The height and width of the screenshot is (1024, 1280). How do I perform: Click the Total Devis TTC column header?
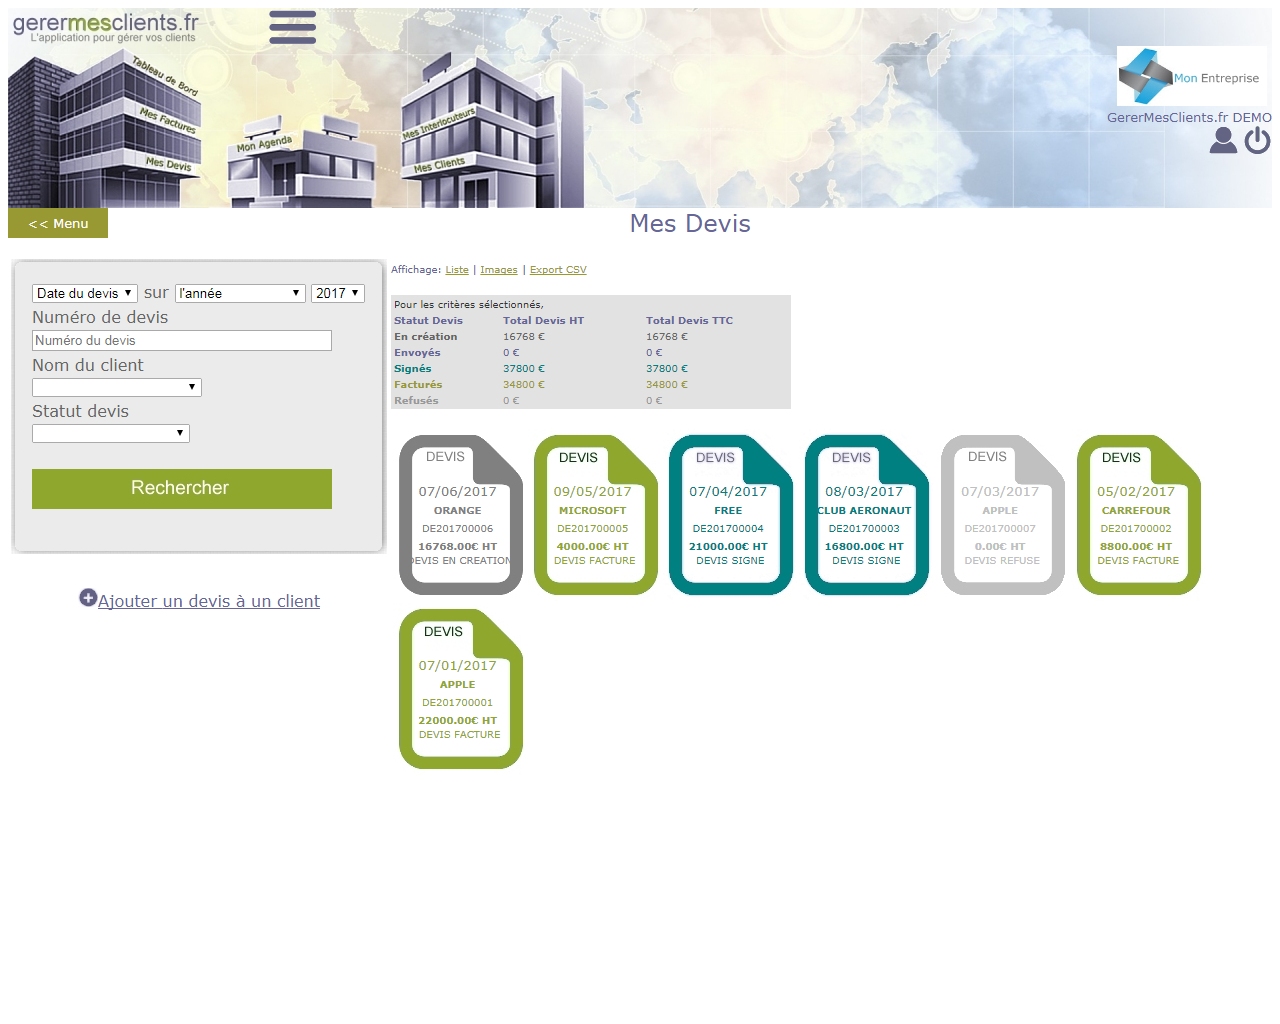tap(689, 321)
